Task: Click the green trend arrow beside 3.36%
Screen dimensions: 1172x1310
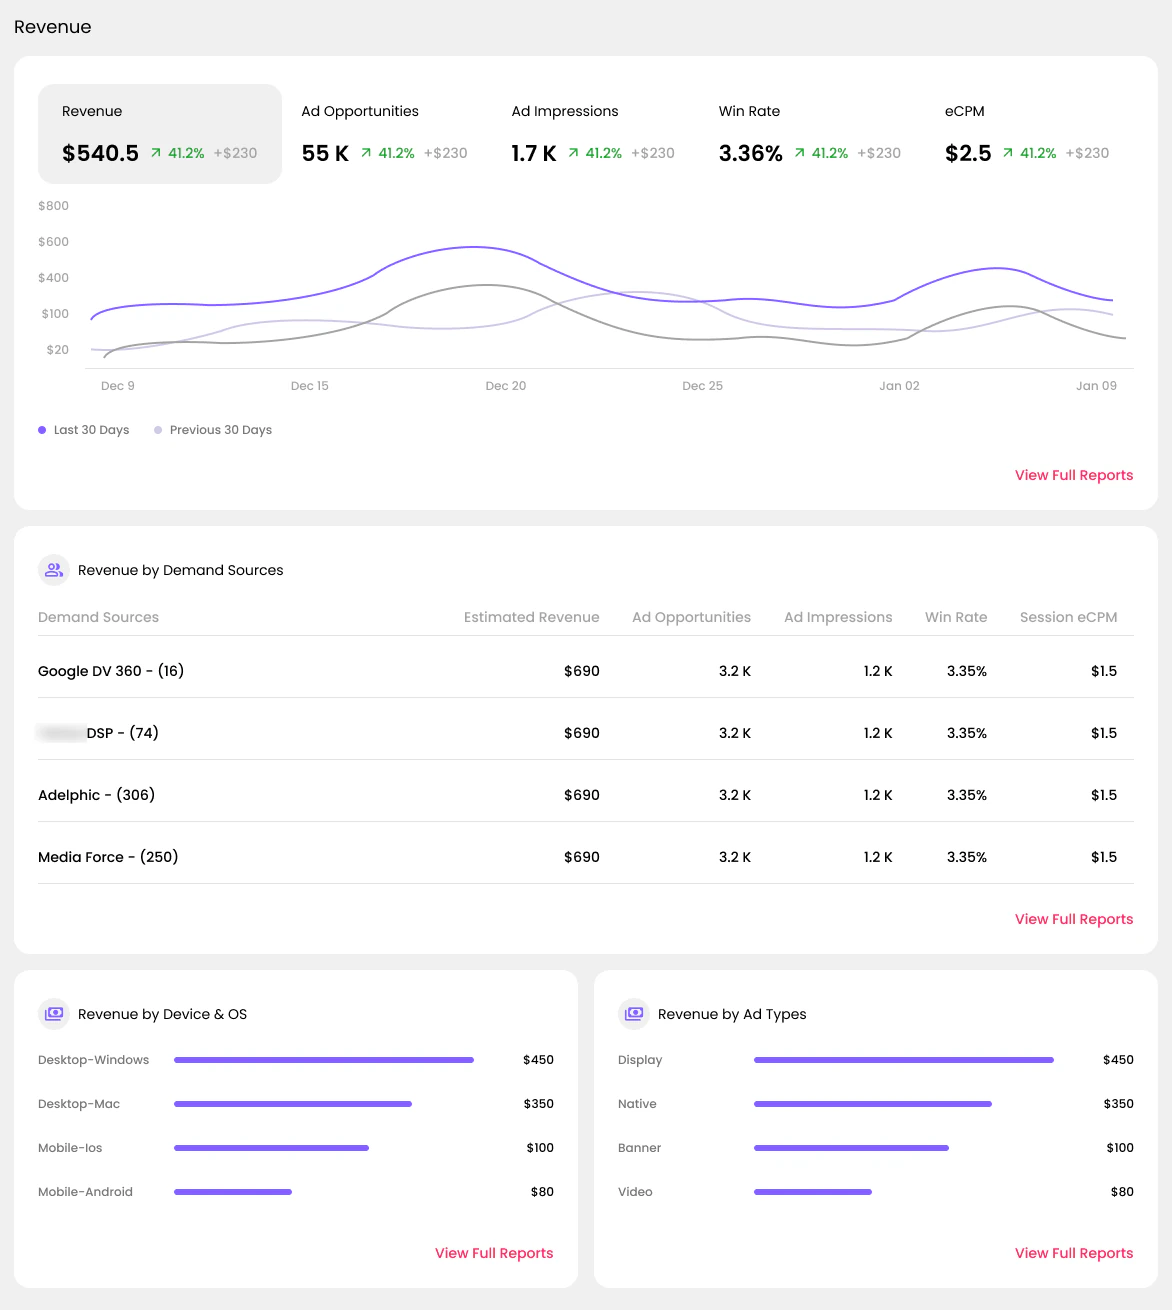Action: coord(800,153)
